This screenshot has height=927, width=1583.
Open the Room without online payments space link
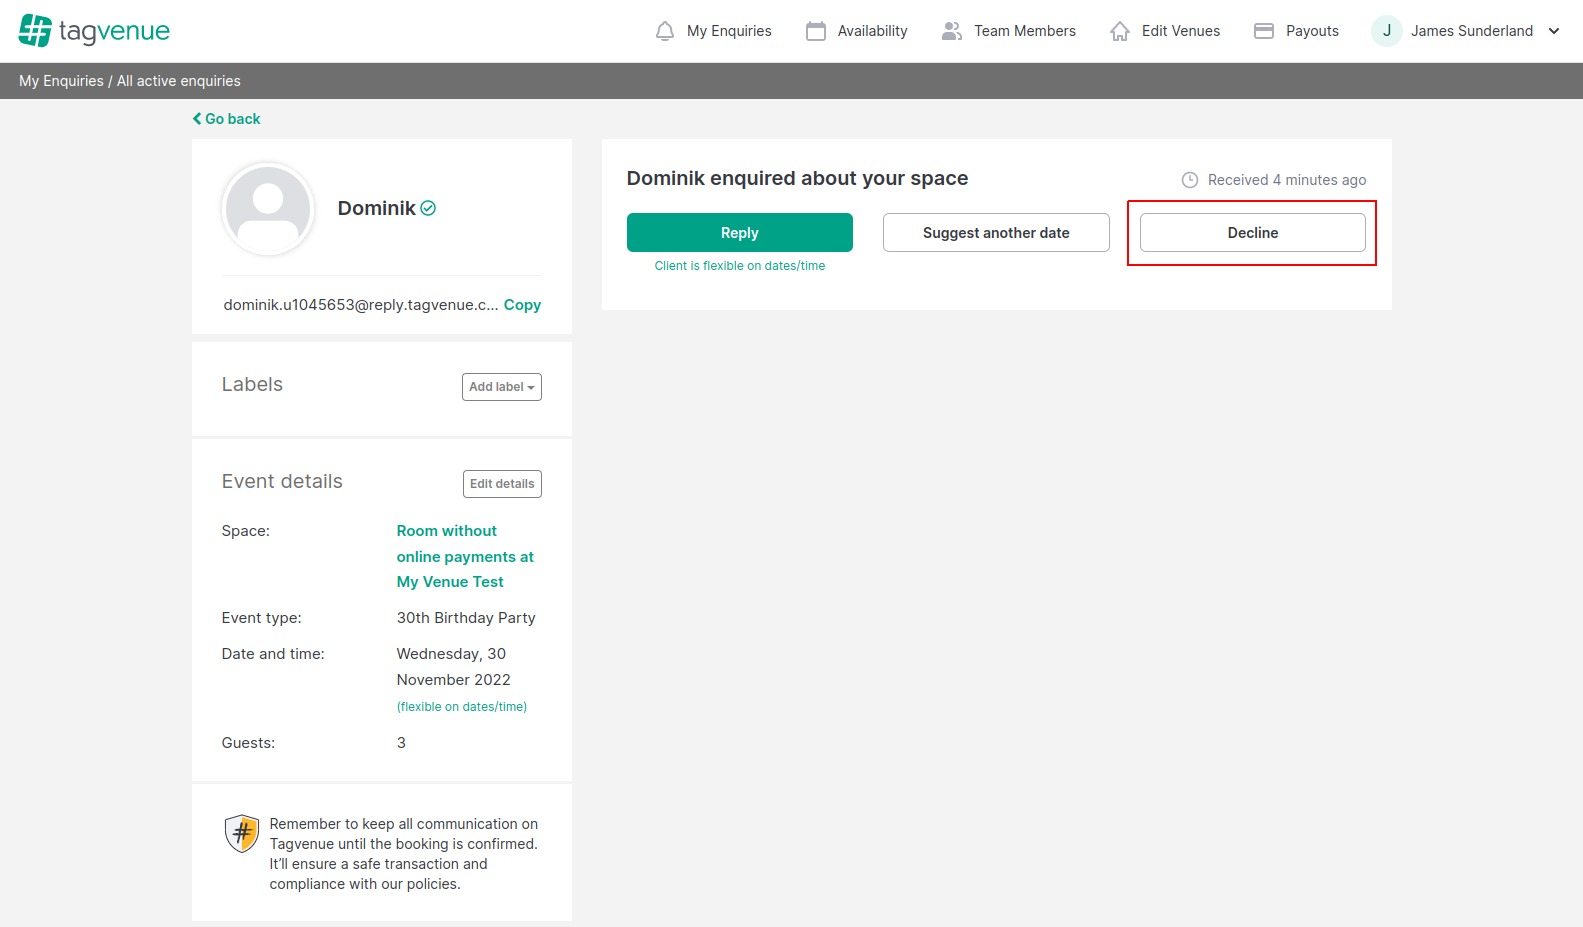pos(465,556)
